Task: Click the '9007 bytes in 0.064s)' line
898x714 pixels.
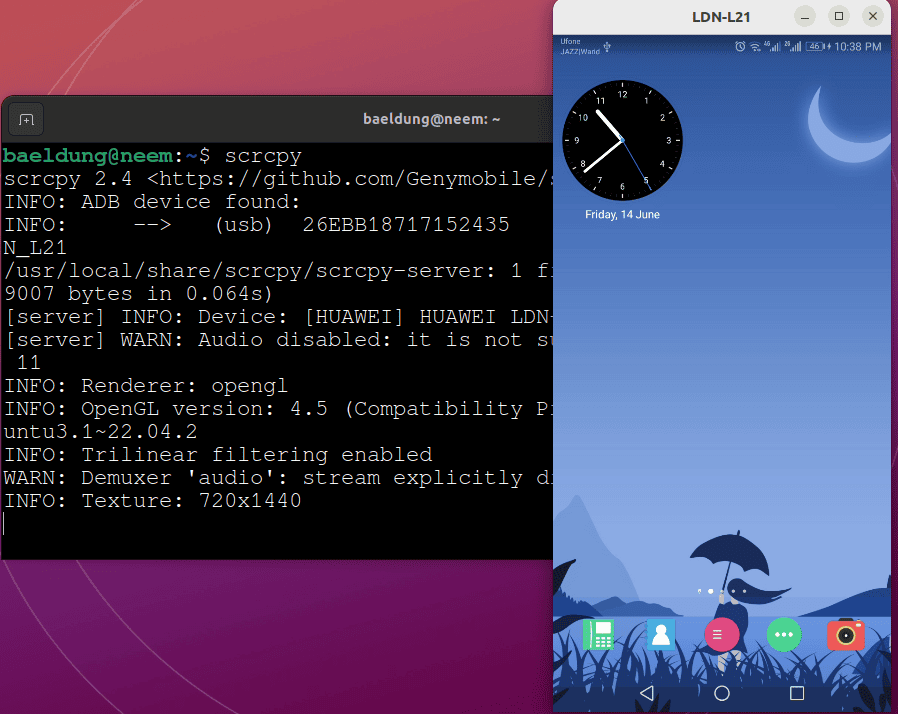Action: coord(138,294)
